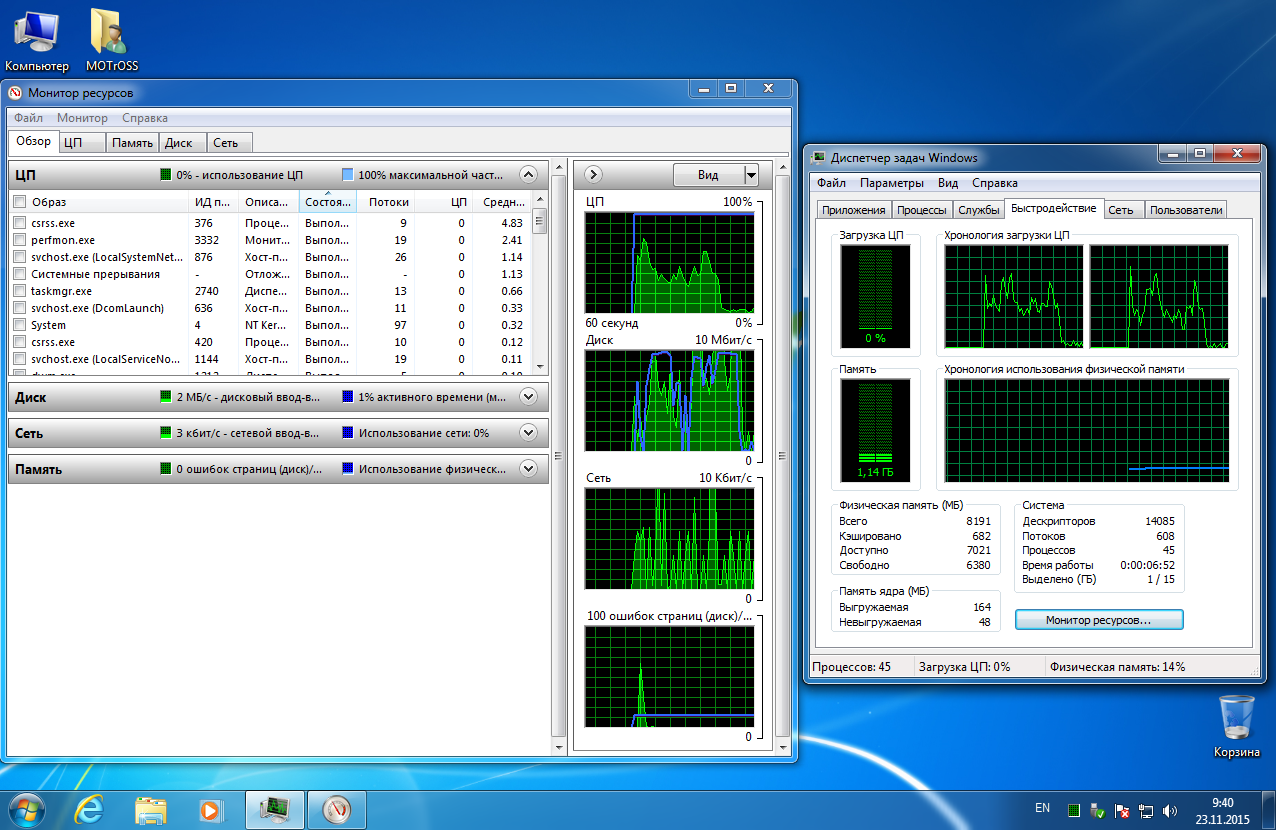Screen dimensions: 1276x830
Task: Expand the Диск section chevron
Action: pyautogui.click(x=529, y=397)
